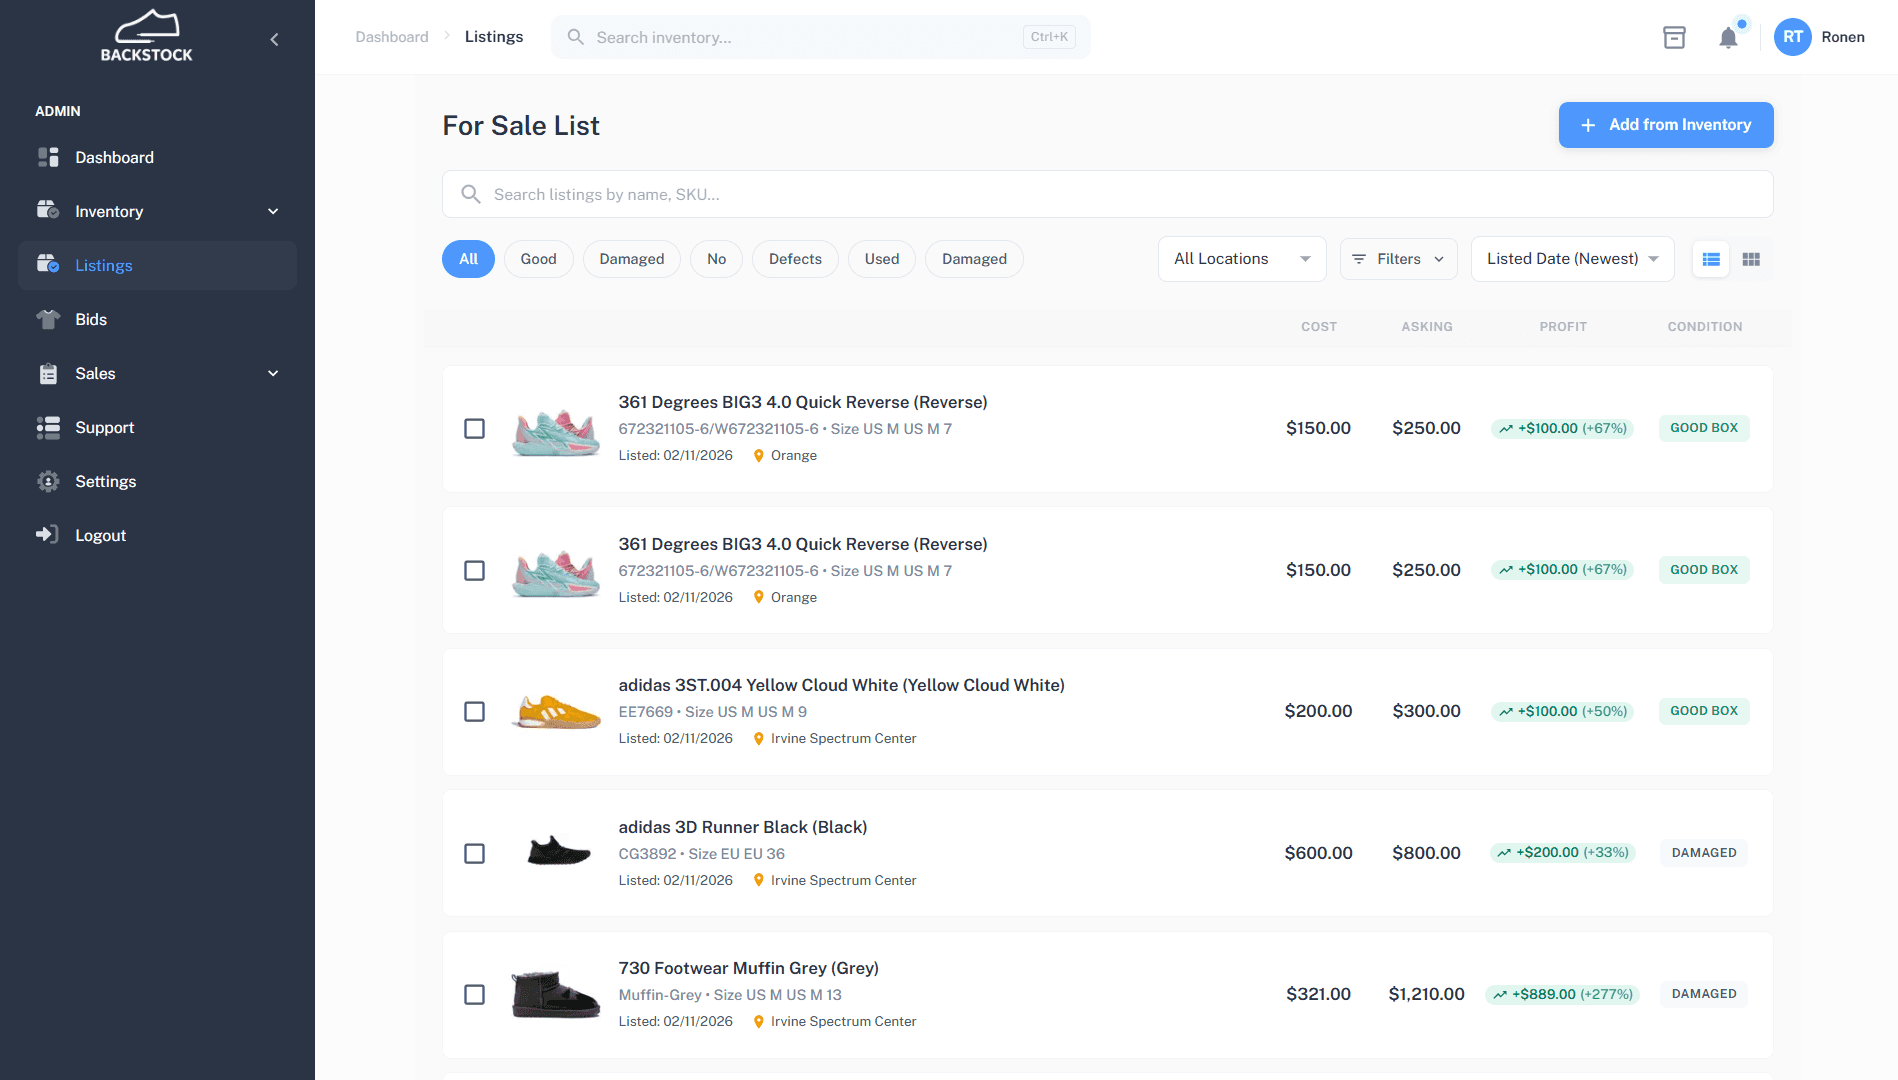Switch to the Used filter
The image size is (1898, 1080).
(881, 259)
